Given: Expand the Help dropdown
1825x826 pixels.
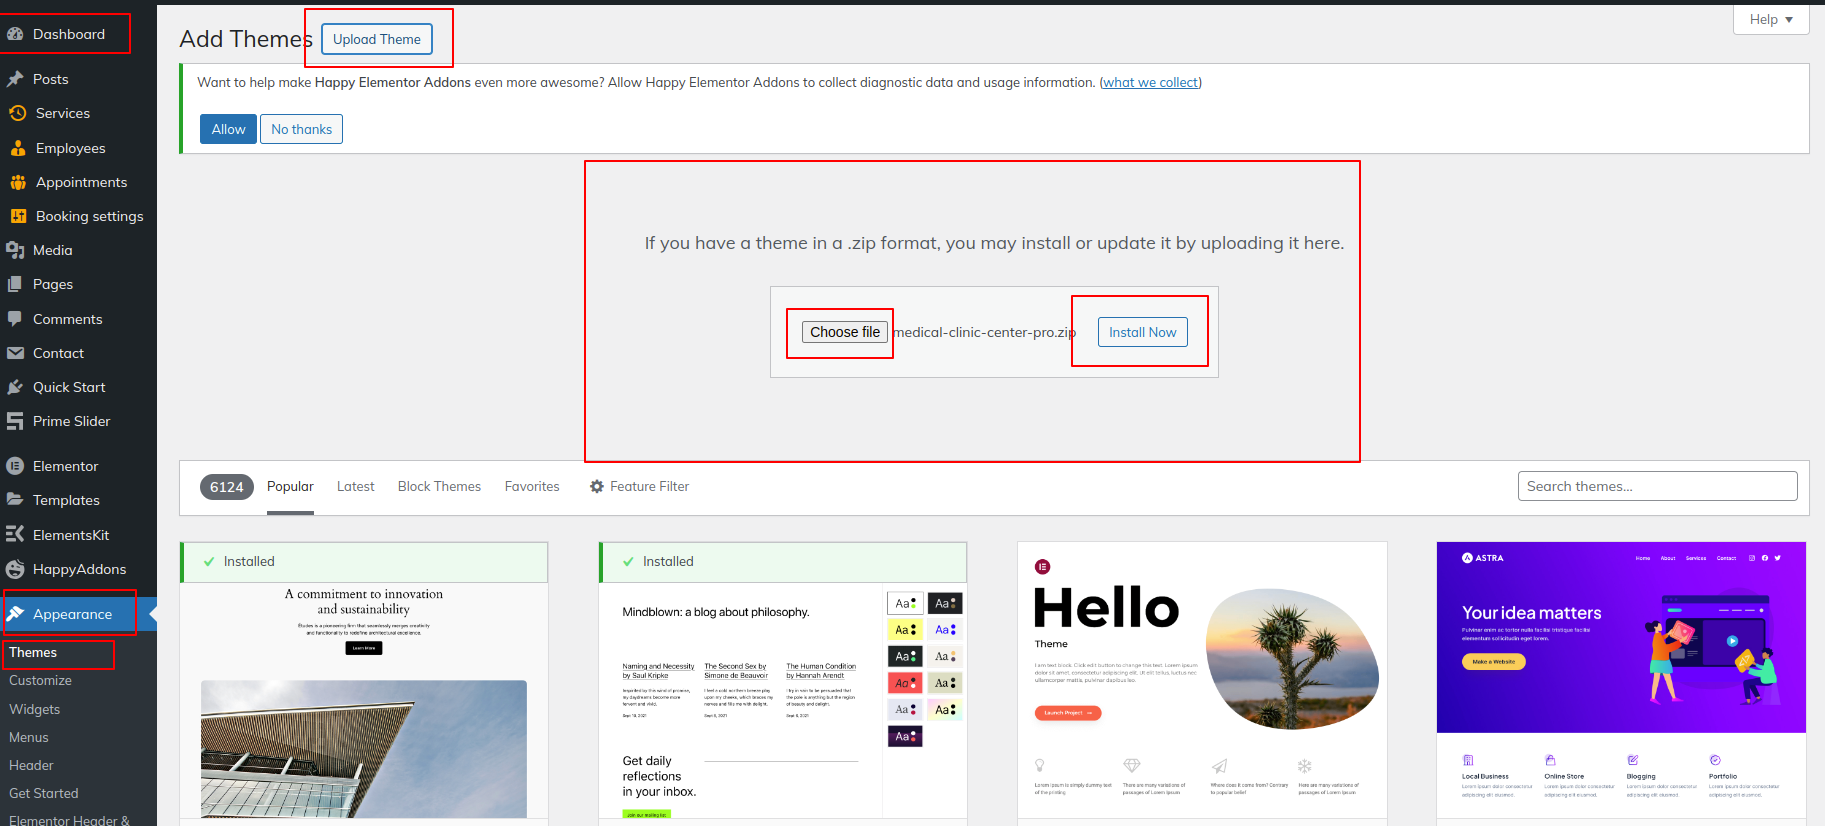Looking at the screenshot, I should tap(1770, 19).
